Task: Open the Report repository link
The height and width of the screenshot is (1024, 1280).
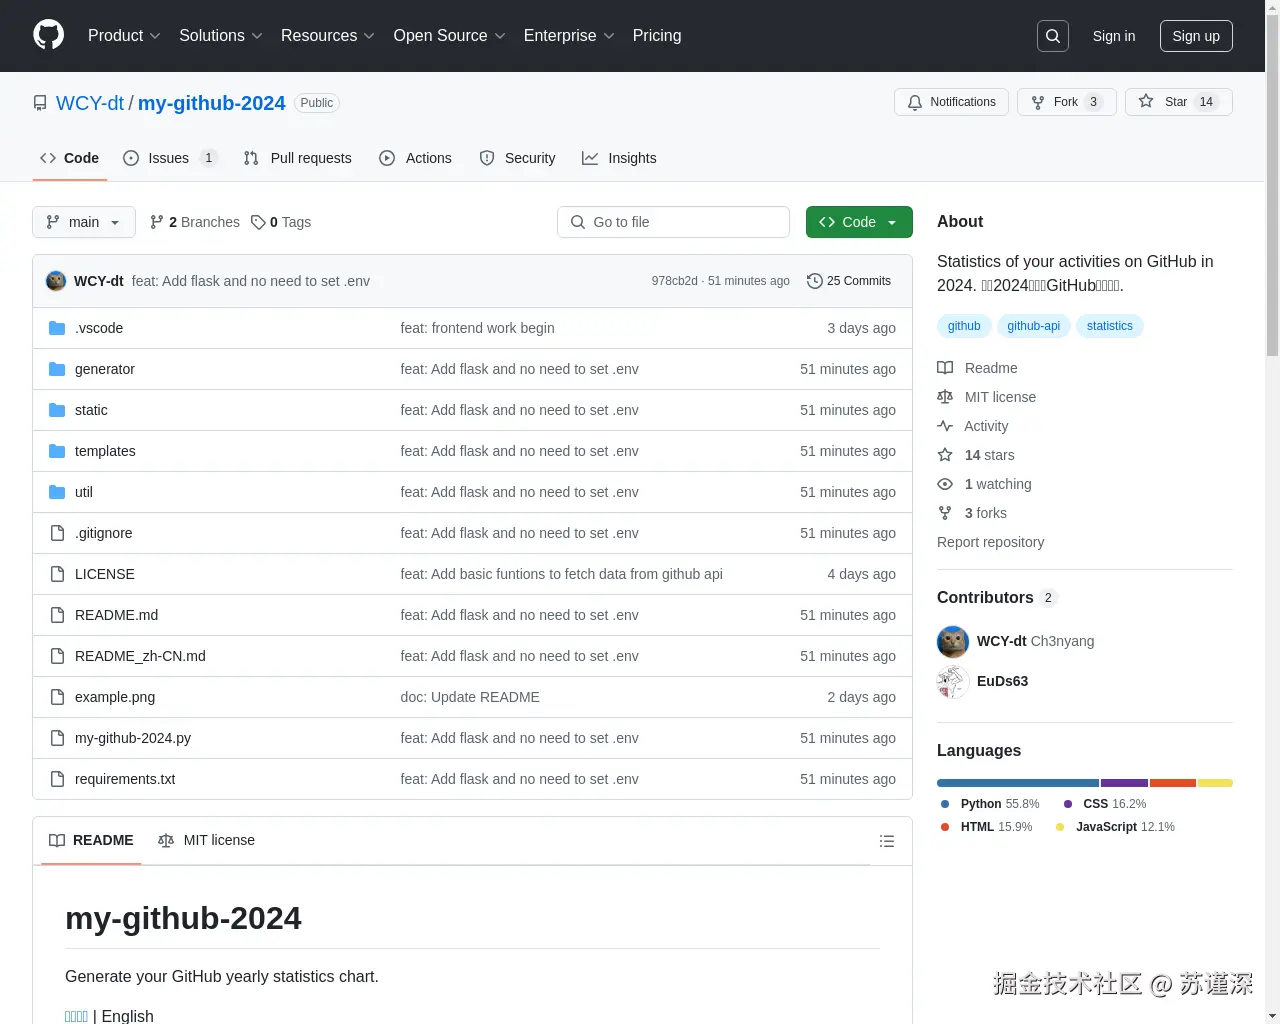Action: (x=990, y=542)
